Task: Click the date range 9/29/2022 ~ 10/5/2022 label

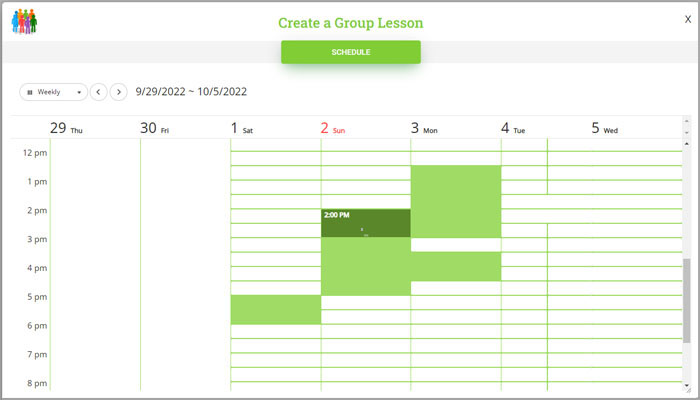Action: pyautogui.click(x=191, y=92)
